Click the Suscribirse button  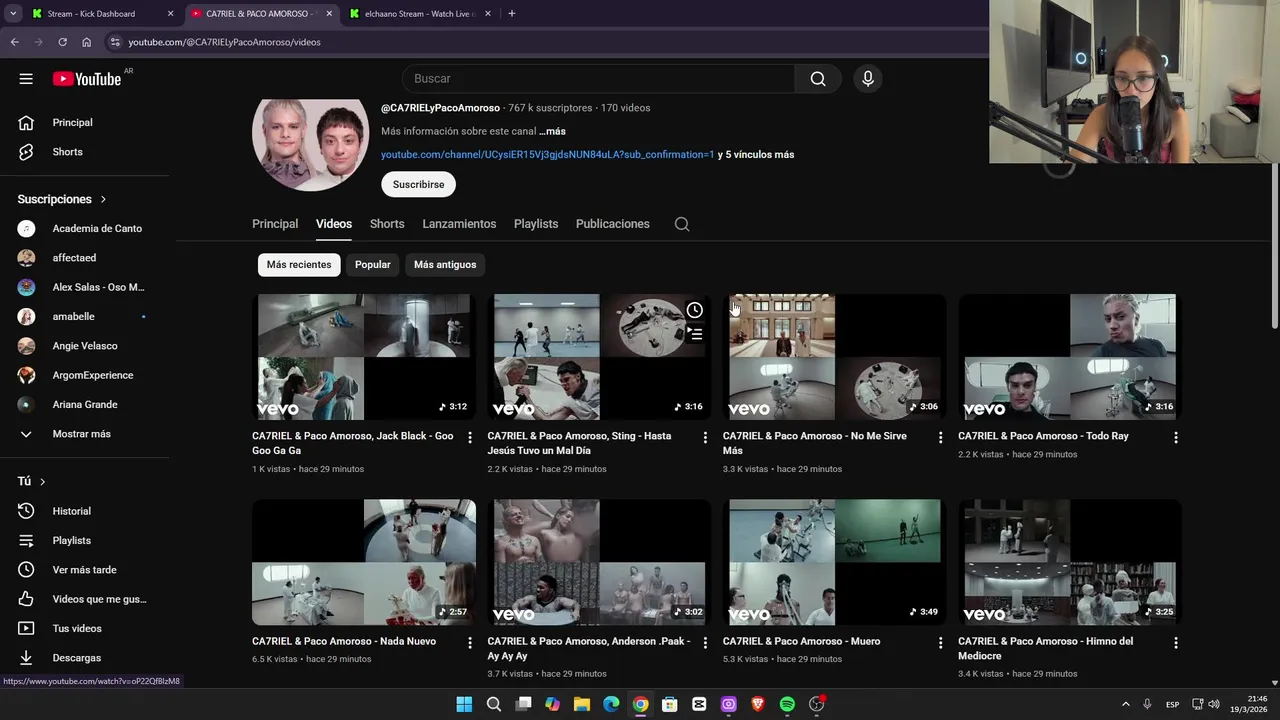[x=418, y=184]
